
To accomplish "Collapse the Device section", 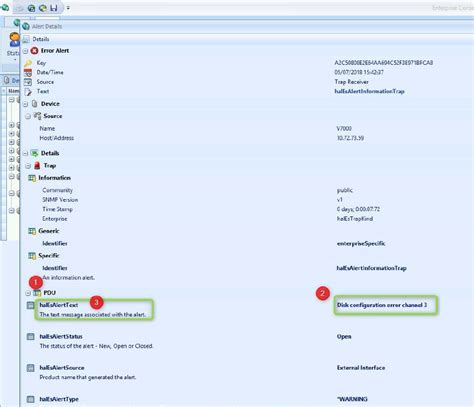I will click(x=25, y=104).
